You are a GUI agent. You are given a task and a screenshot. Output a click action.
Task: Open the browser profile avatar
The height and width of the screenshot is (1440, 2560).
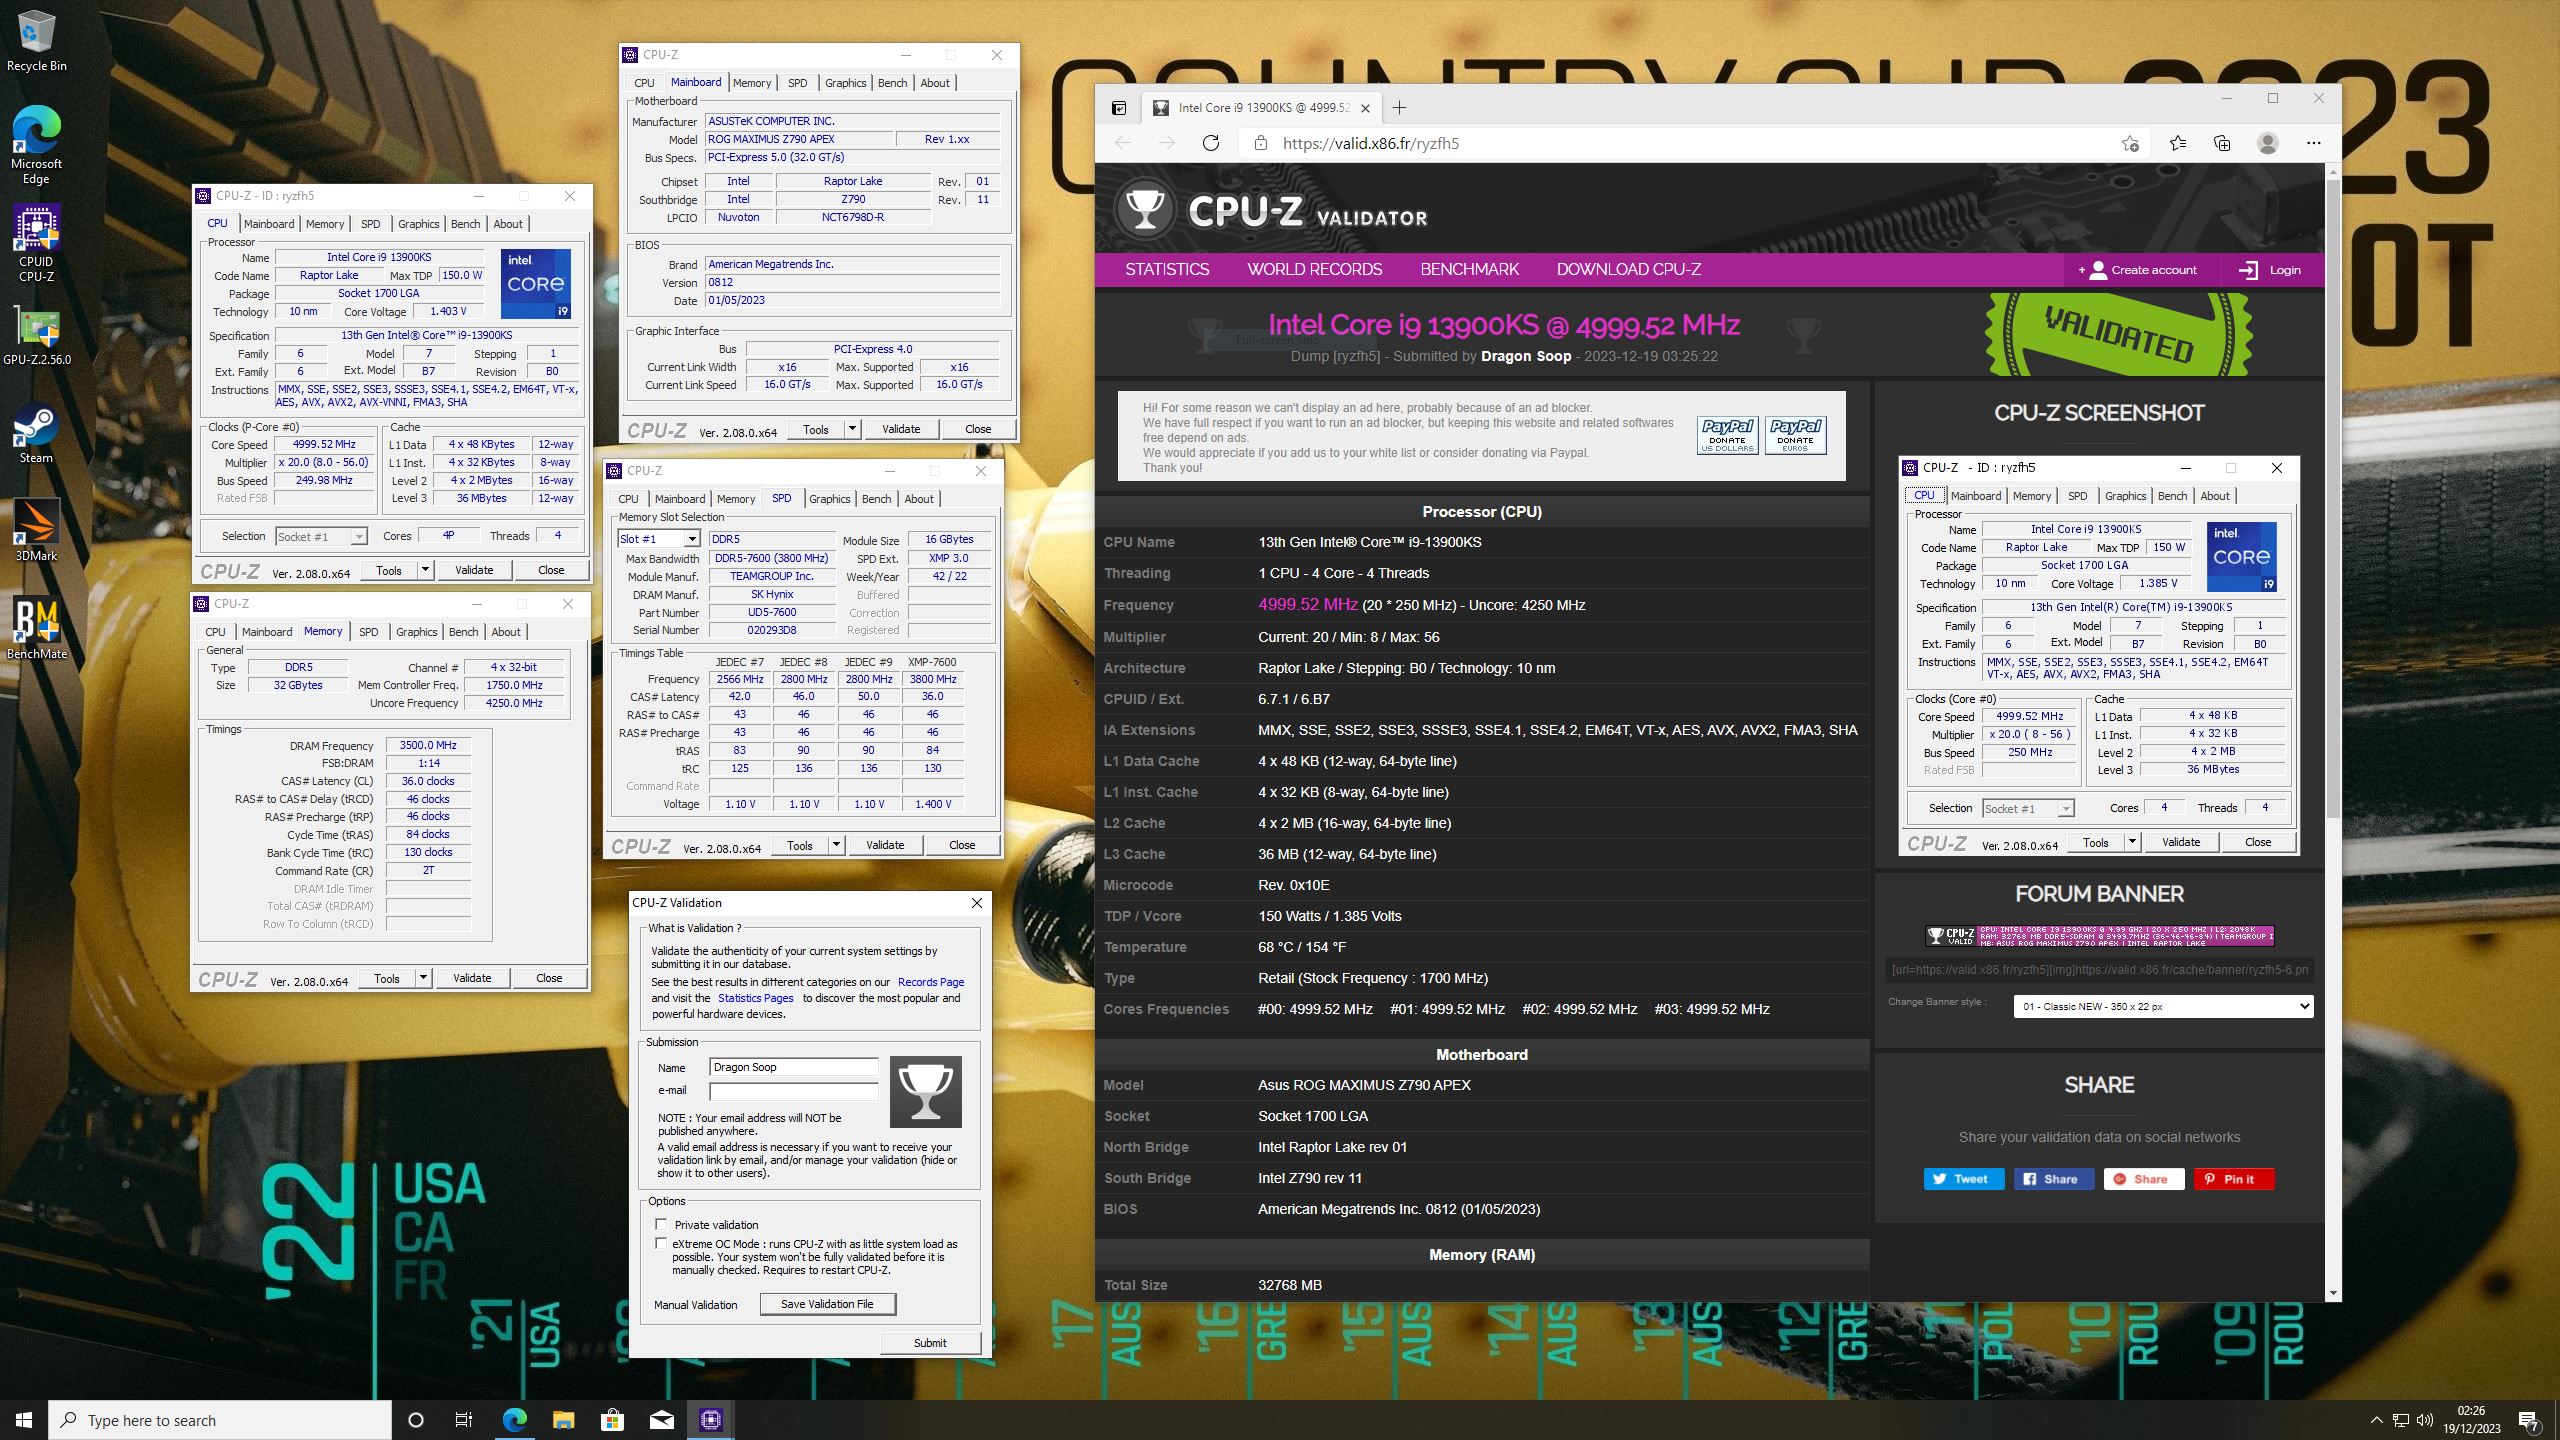coord(2268,143)
